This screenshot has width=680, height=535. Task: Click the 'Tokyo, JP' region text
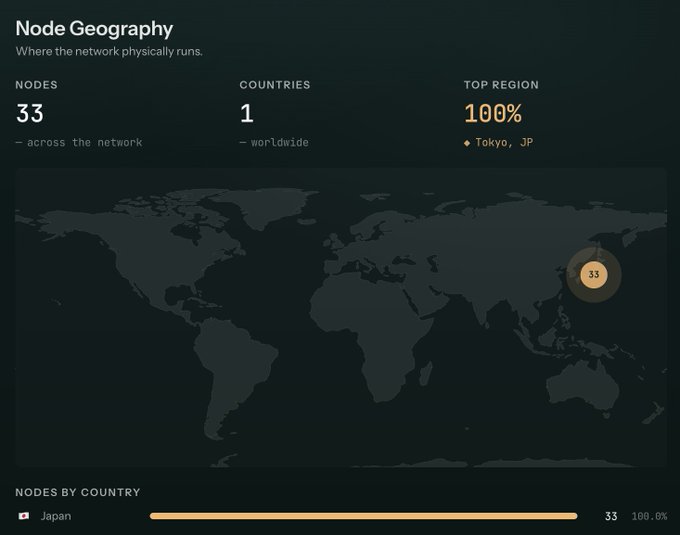pos(504,143)
